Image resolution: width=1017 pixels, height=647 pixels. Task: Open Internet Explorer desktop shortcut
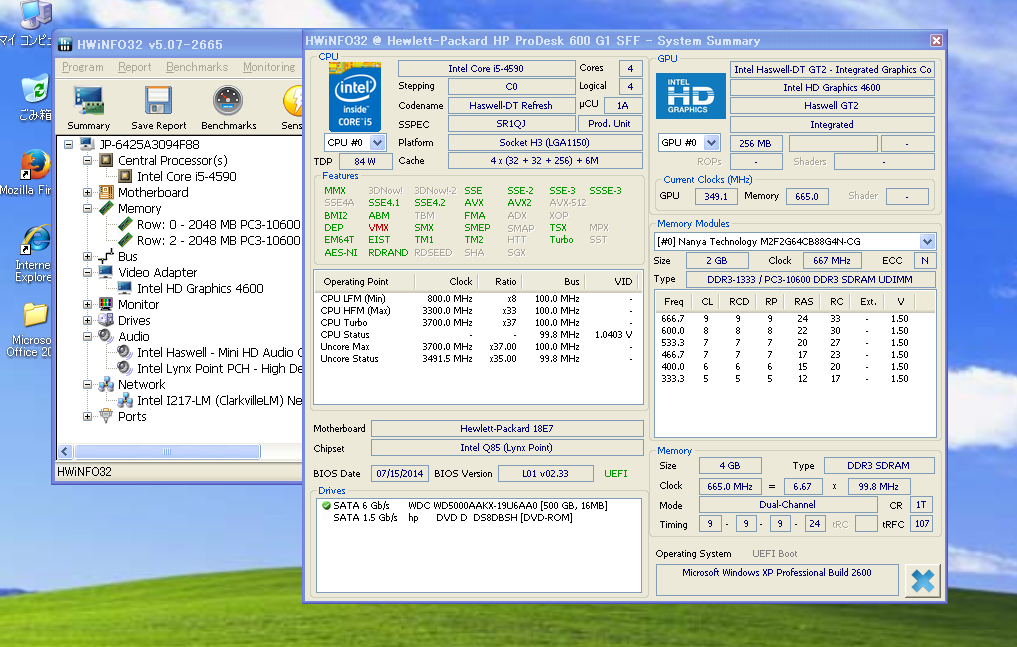tap(35, 241)
